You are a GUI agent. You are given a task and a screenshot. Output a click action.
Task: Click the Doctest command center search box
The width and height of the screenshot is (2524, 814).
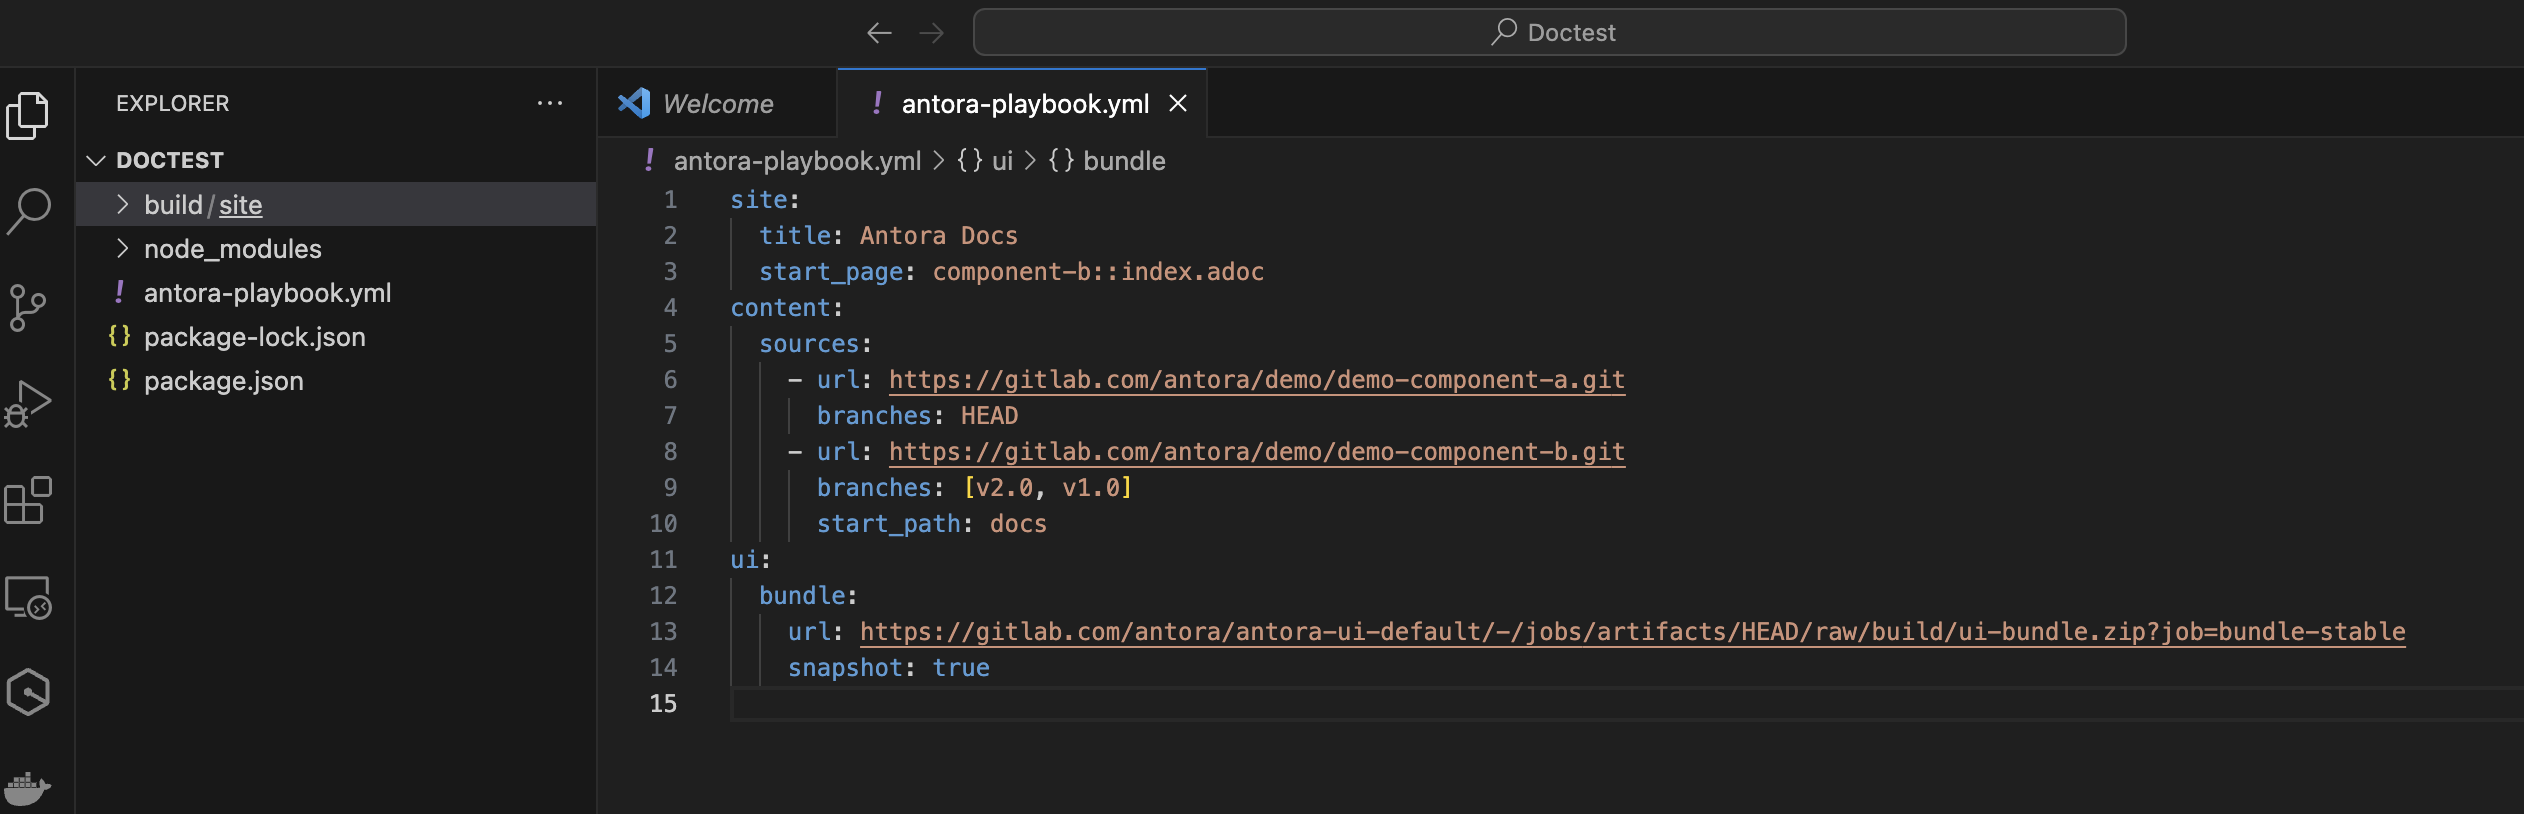pyautogui.click(x=1550, y=32)
